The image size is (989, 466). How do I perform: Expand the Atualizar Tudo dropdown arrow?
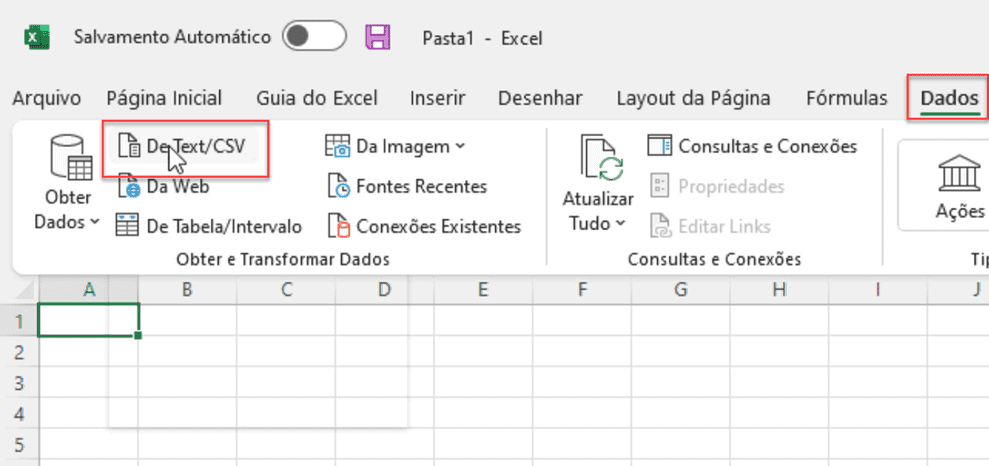[620, 223]
